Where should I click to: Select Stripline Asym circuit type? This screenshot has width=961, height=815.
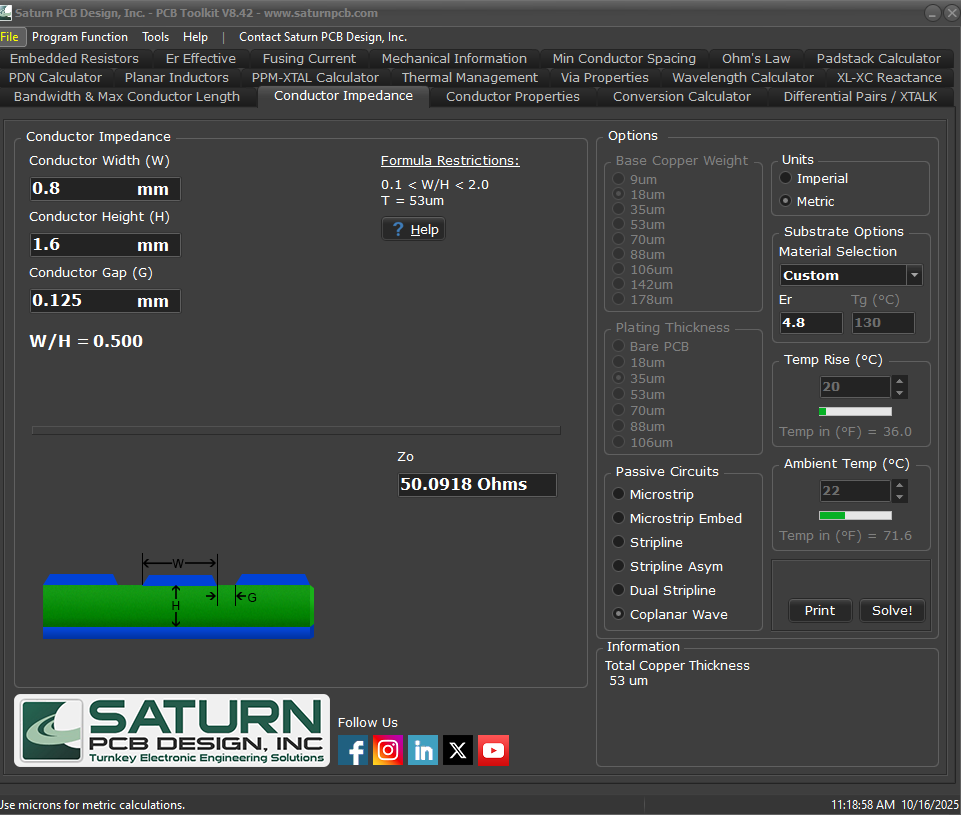(619, 566)
